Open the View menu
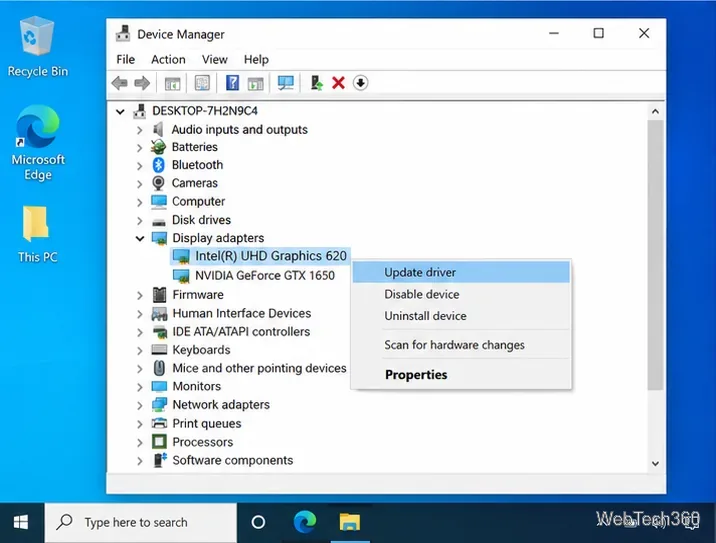 coord(214,59)
